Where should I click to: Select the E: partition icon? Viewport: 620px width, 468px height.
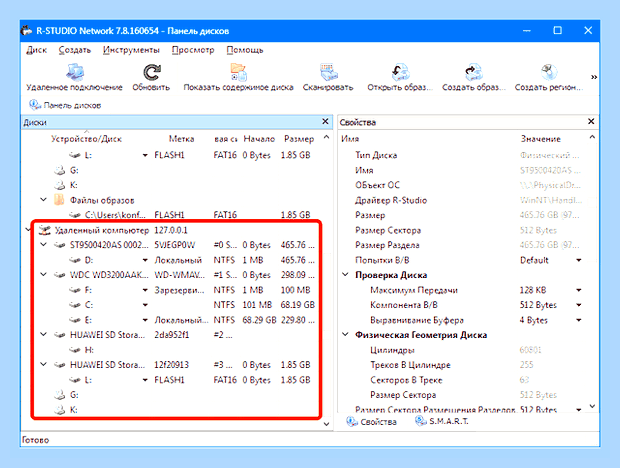tap(75, 320)
